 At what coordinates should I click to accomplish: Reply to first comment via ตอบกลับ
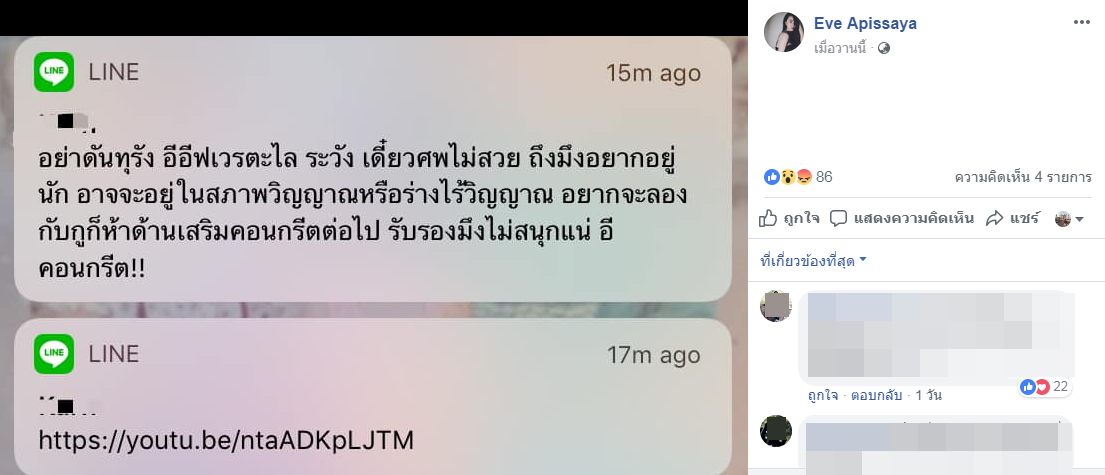(876, 395)
